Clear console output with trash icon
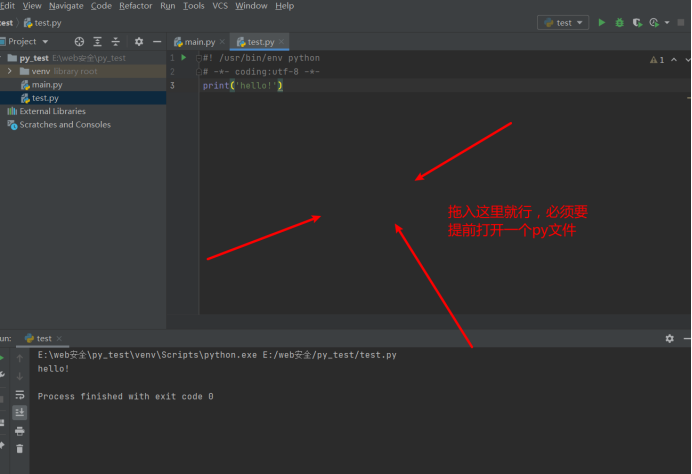 (19, 449)
